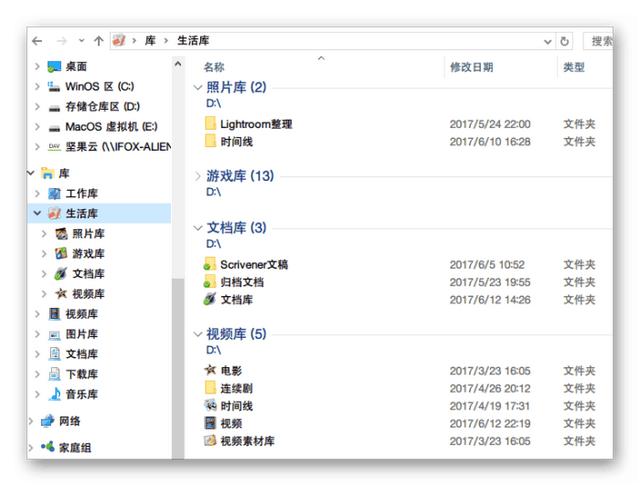The image size is (640, 486).
Task: Click 库 in the breadcrumb path
Action: pos(149,41)
